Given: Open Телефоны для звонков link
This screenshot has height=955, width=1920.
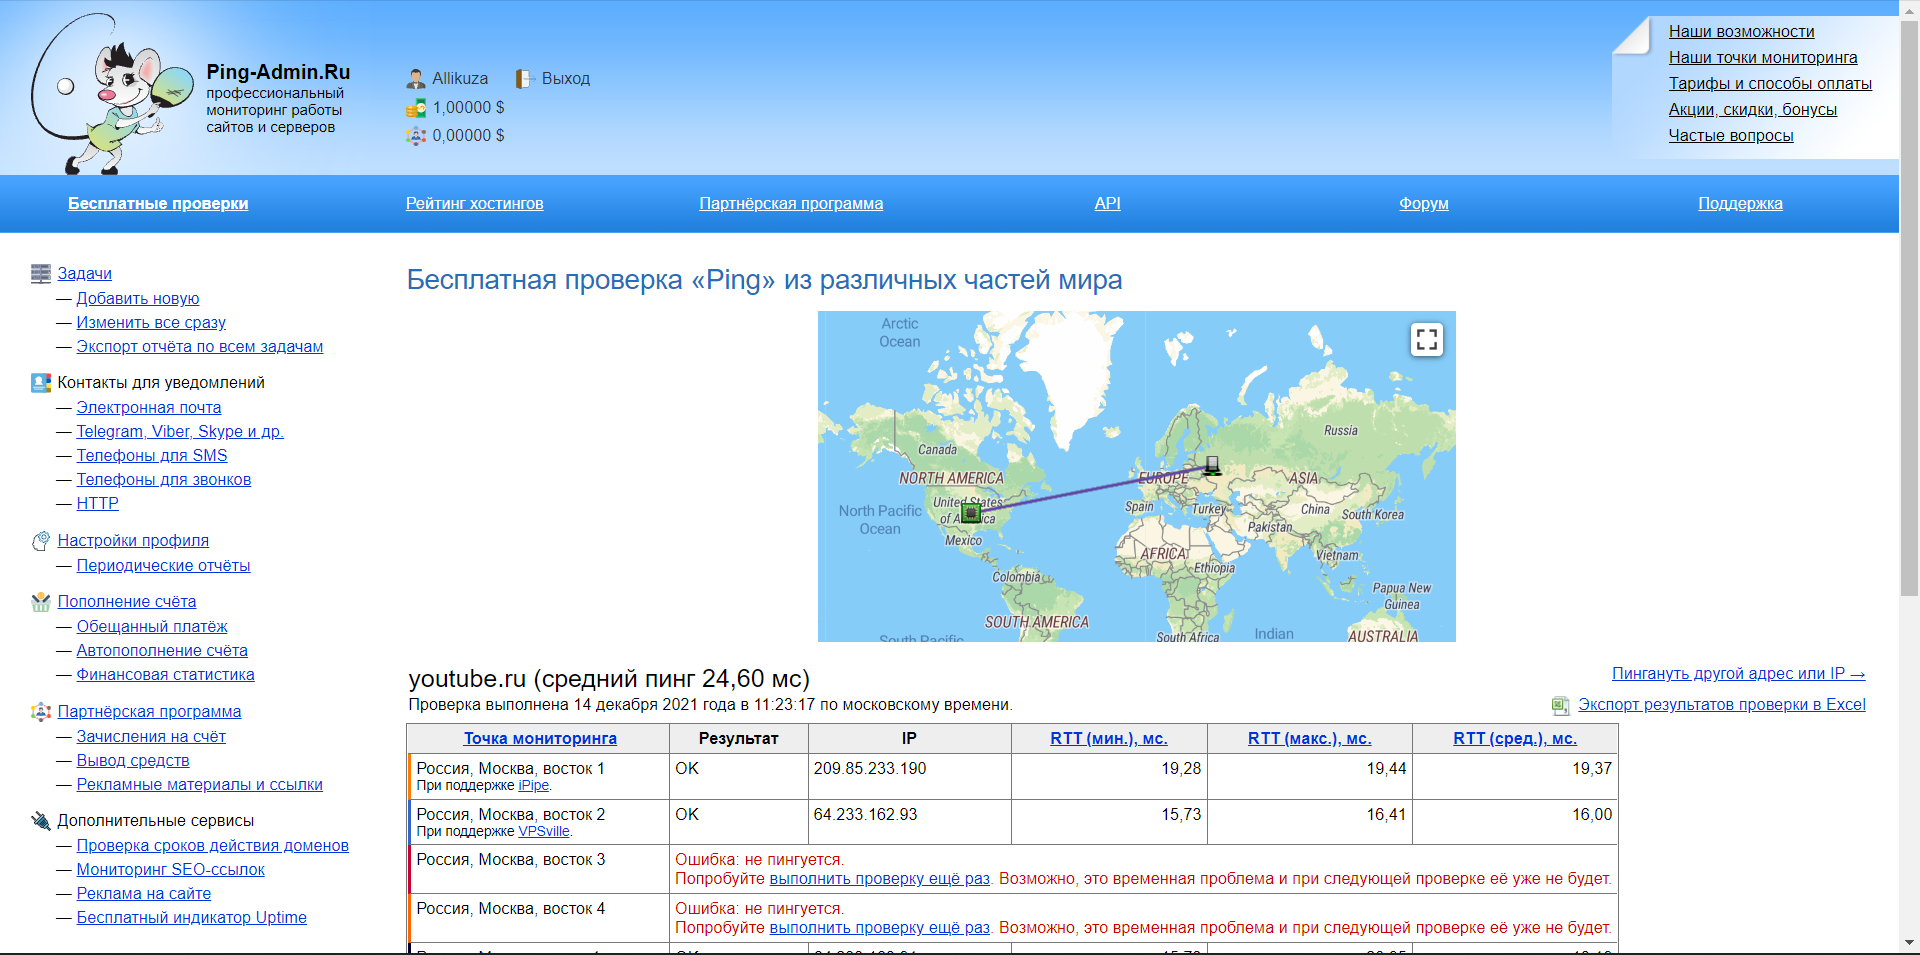Looking at the screenshot, I should 164,480.
